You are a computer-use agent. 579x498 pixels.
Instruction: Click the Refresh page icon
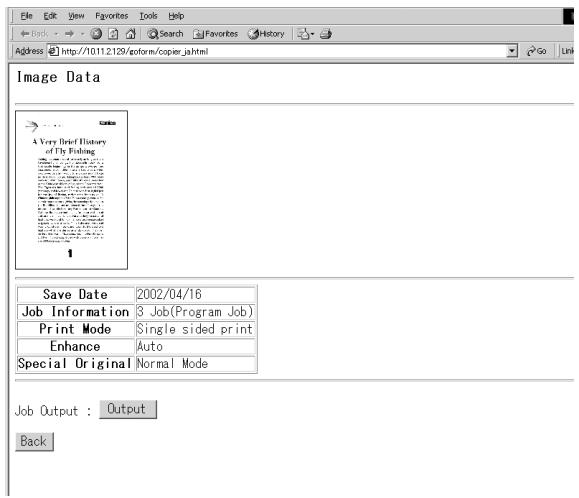coord(113,34)
